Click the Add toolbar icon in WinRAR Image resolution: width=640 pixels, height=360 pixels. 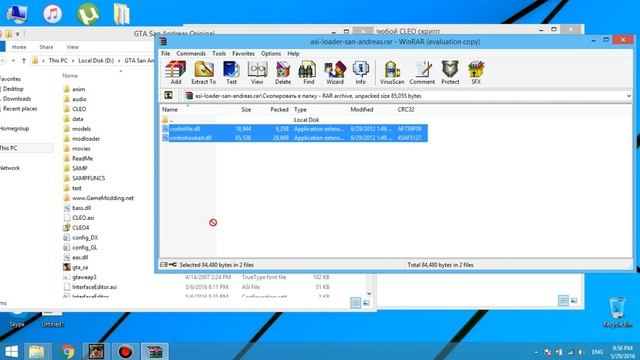176,73
